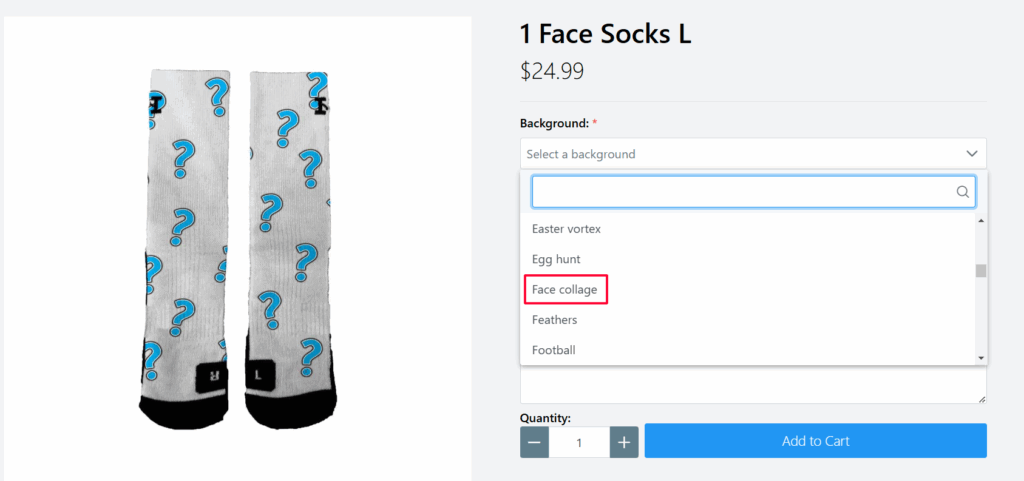1024x481 pixels.
Task: Choose Football from the dropdown list
Action: 553,350
